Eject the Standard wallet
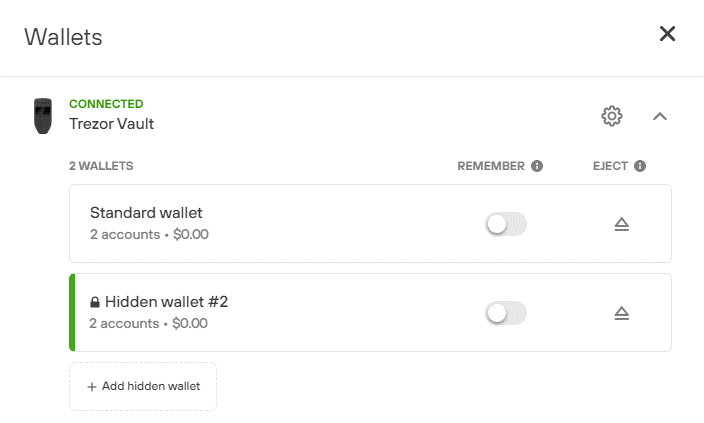Viewport: 704px width, 423px height. [621, 224]
